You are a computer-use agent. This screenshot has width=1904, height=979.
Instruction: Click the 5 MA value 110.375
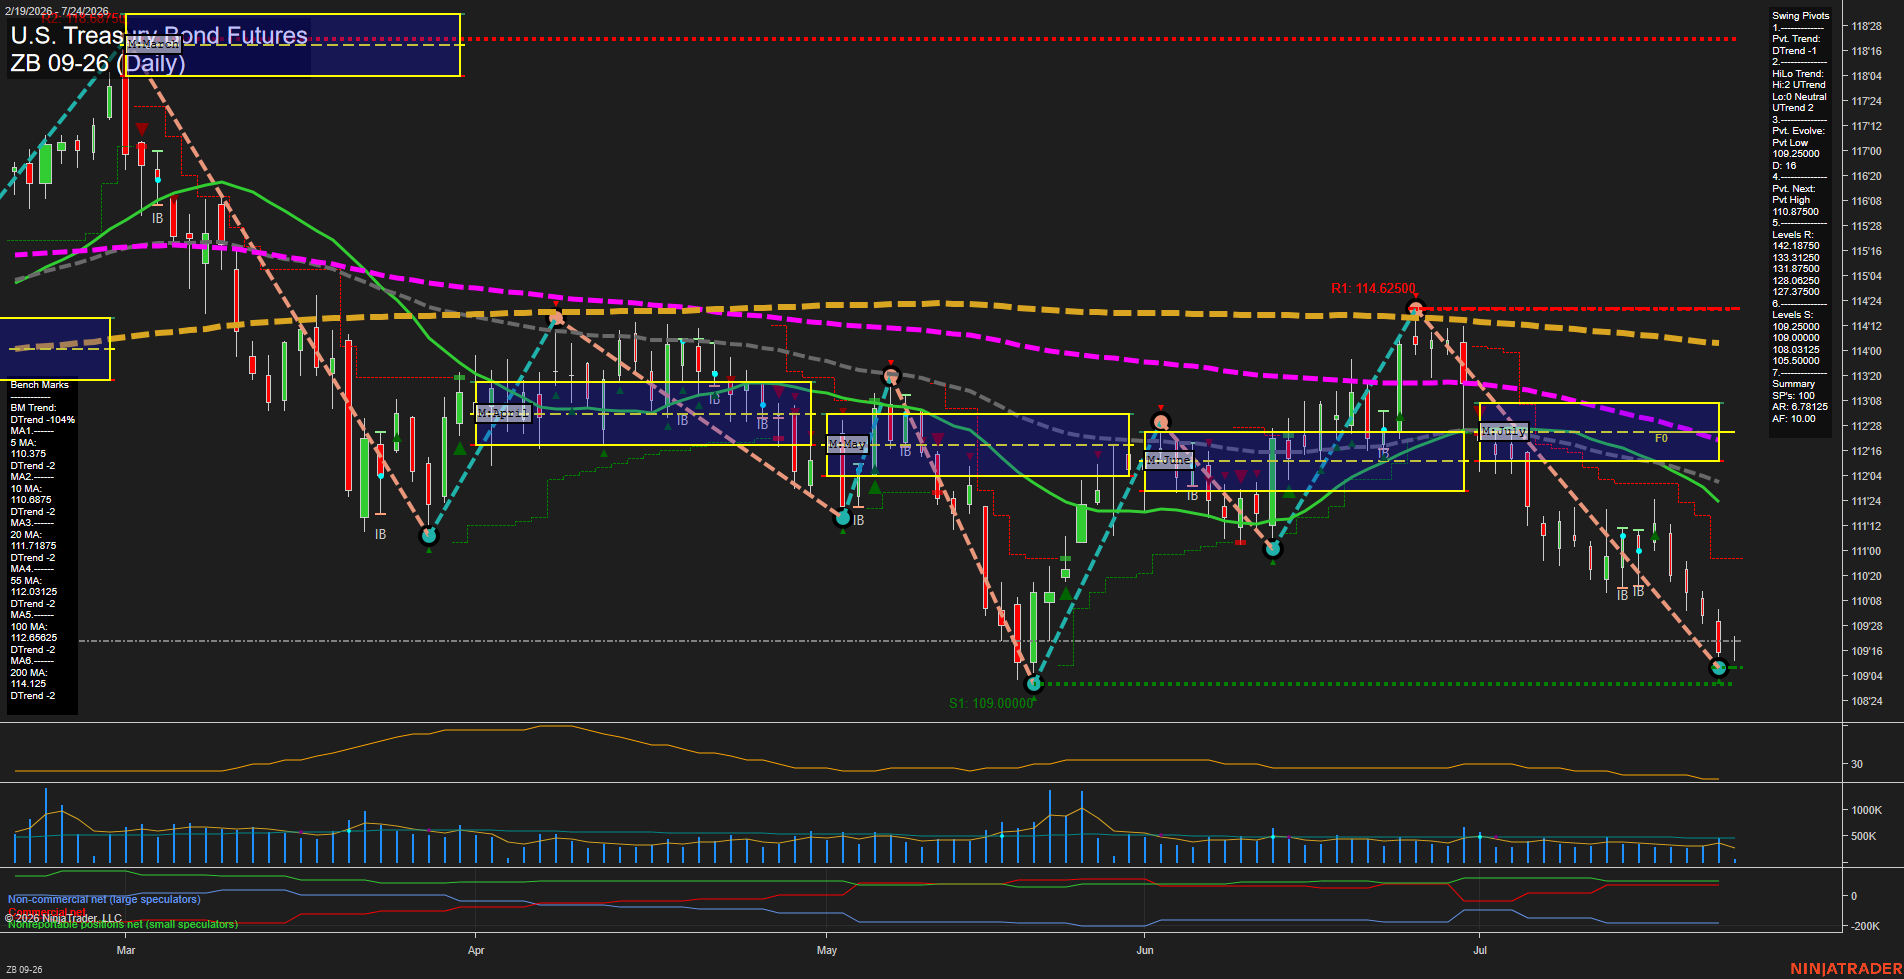(29, 454)
